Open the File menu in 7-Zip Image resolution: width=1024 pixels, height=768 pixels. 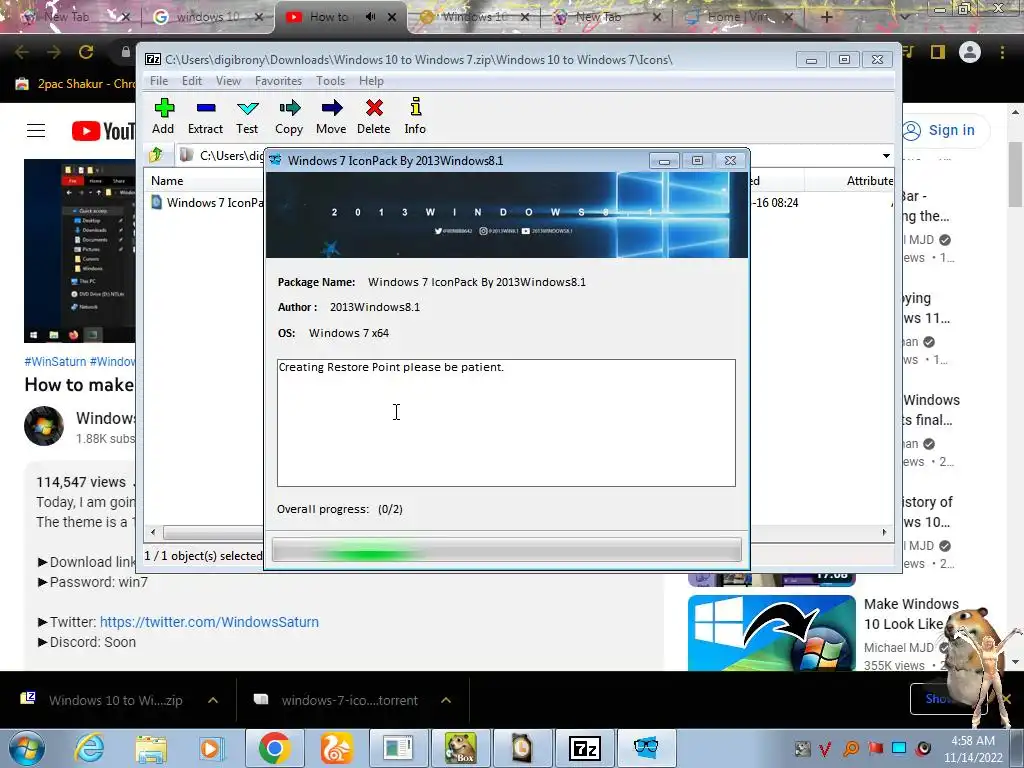tap(159, 81)
